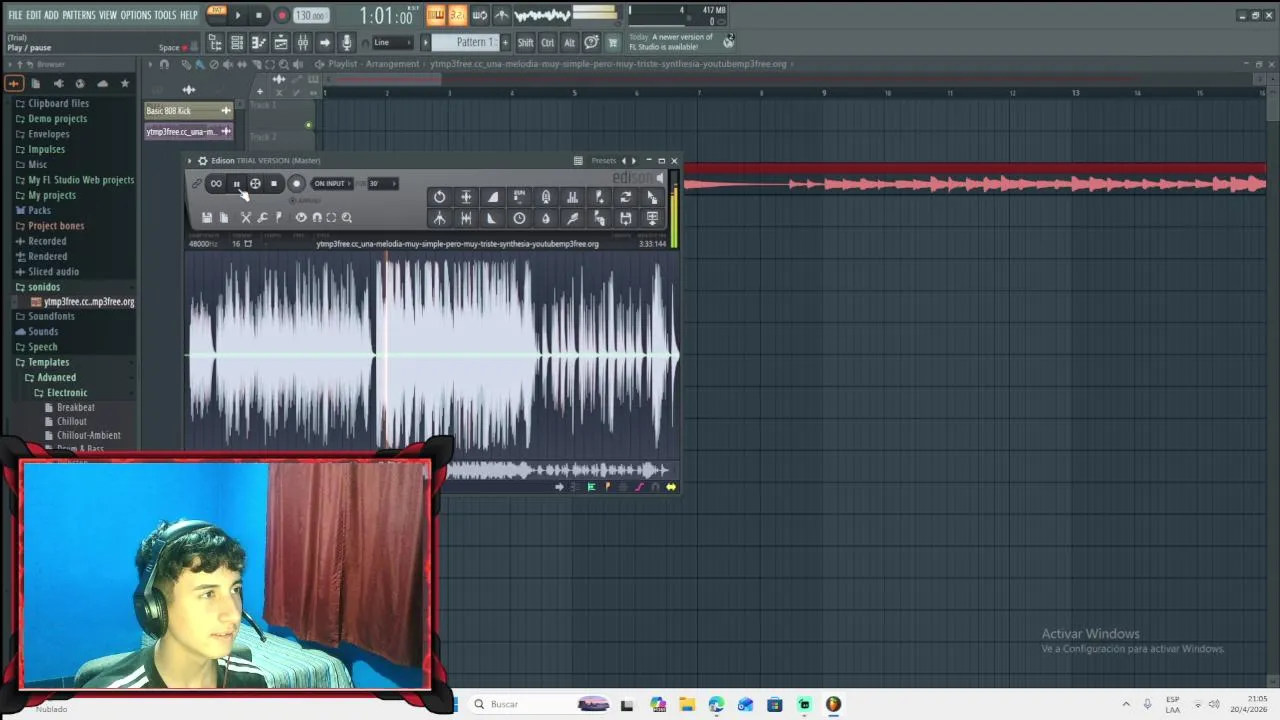Select the Browser starred favorites tab
Screen dimensions: 1280x720
125,84
